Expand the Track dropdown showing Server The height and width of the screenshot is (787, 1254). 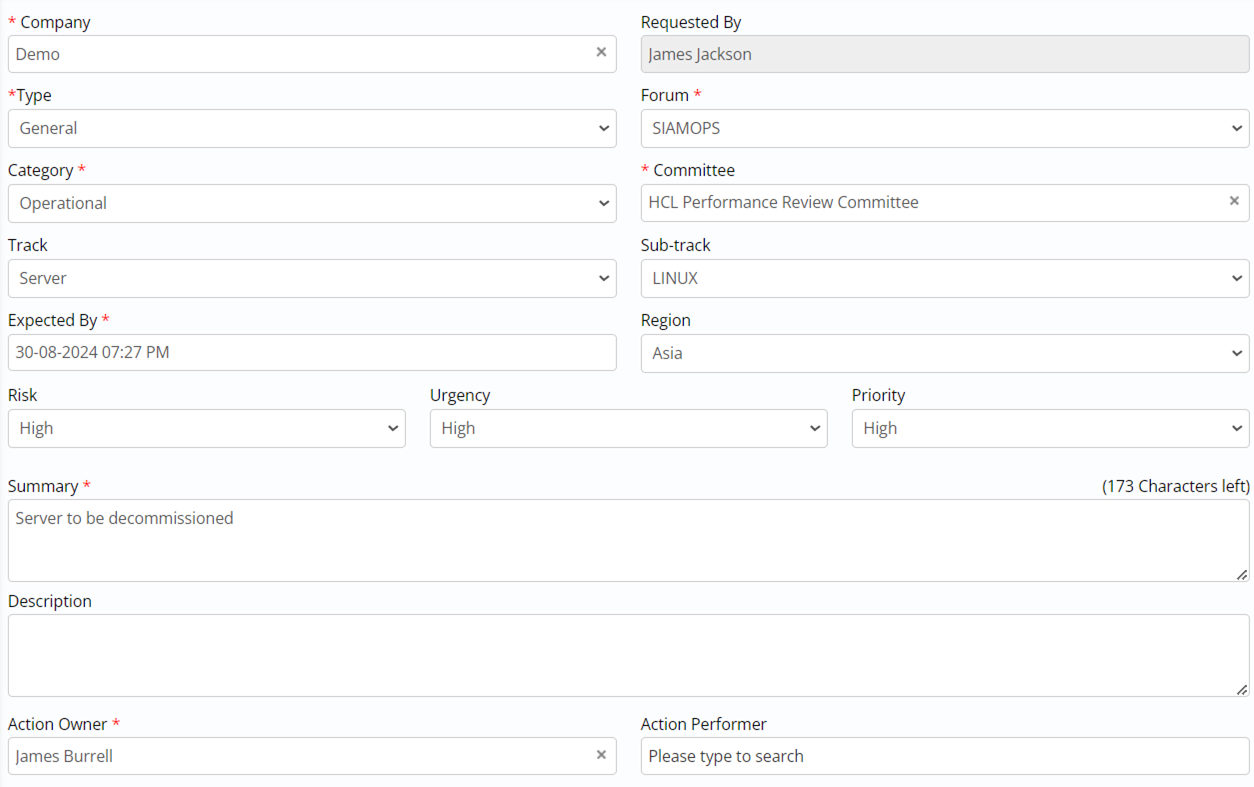coord(312,278)
